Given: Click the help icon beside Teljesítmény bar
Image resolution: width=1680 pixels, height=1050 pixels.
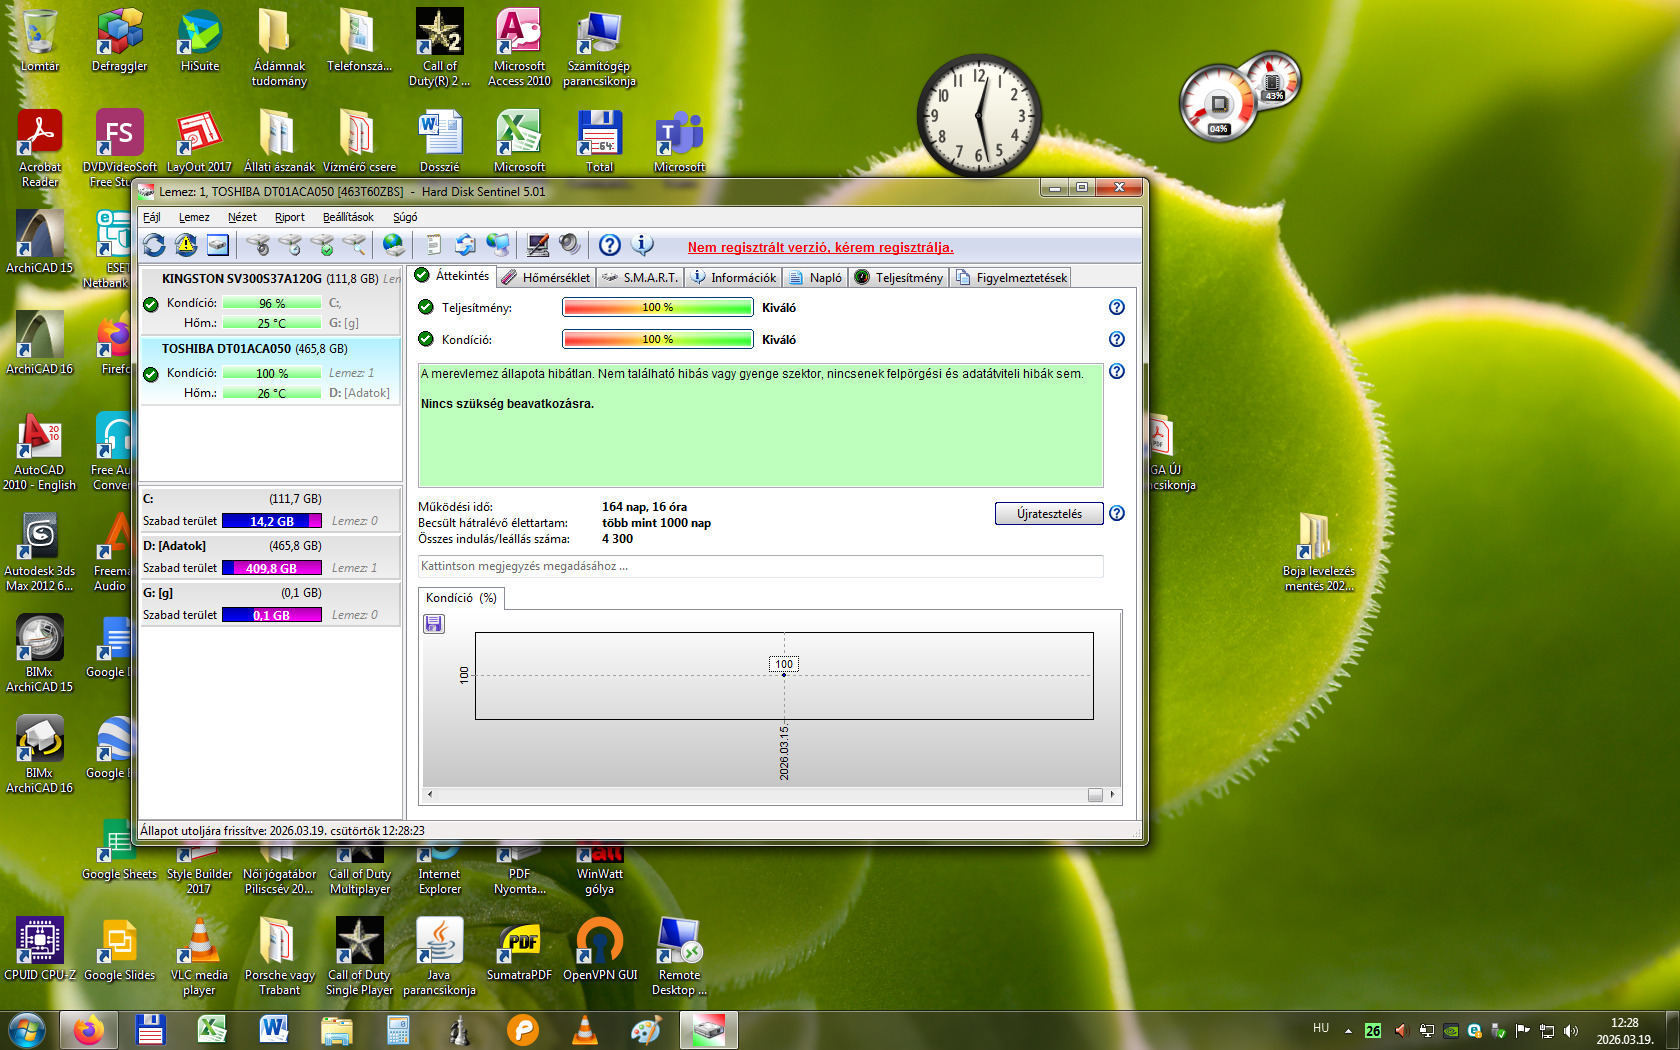Looking at the screenshot, I should pyautogui.click(x=1117, y=308).
